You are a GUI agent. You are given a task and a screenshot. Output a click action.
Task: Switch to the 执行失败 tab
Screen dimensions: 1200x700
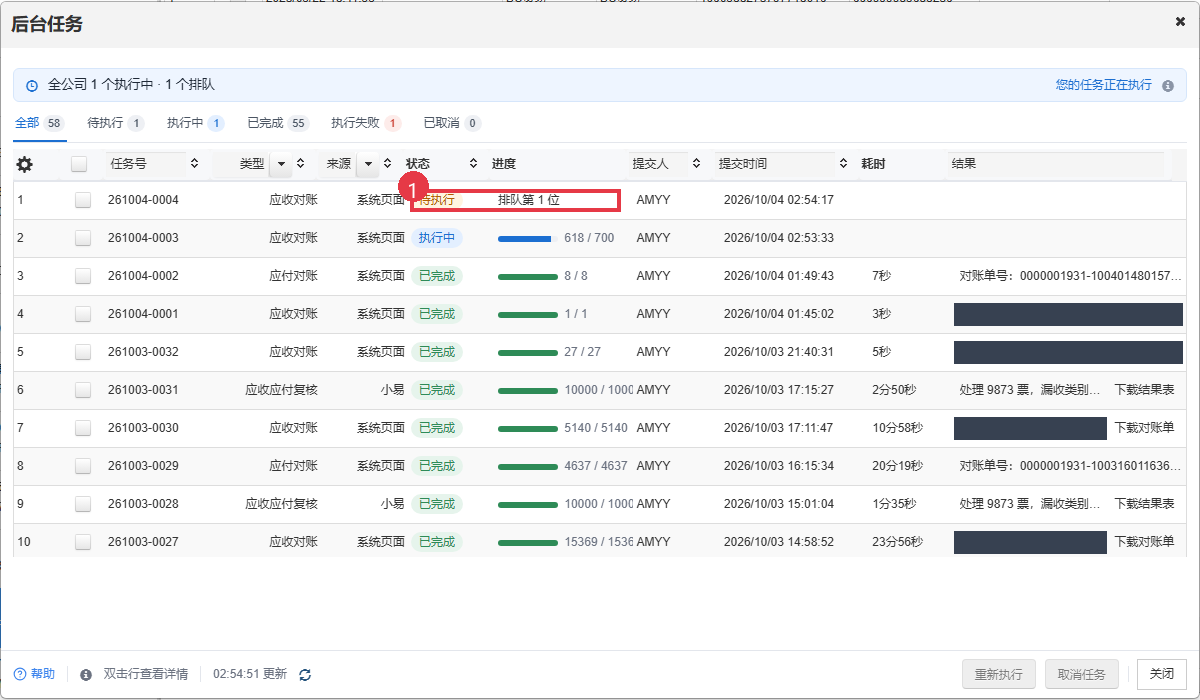coord(366,123)
